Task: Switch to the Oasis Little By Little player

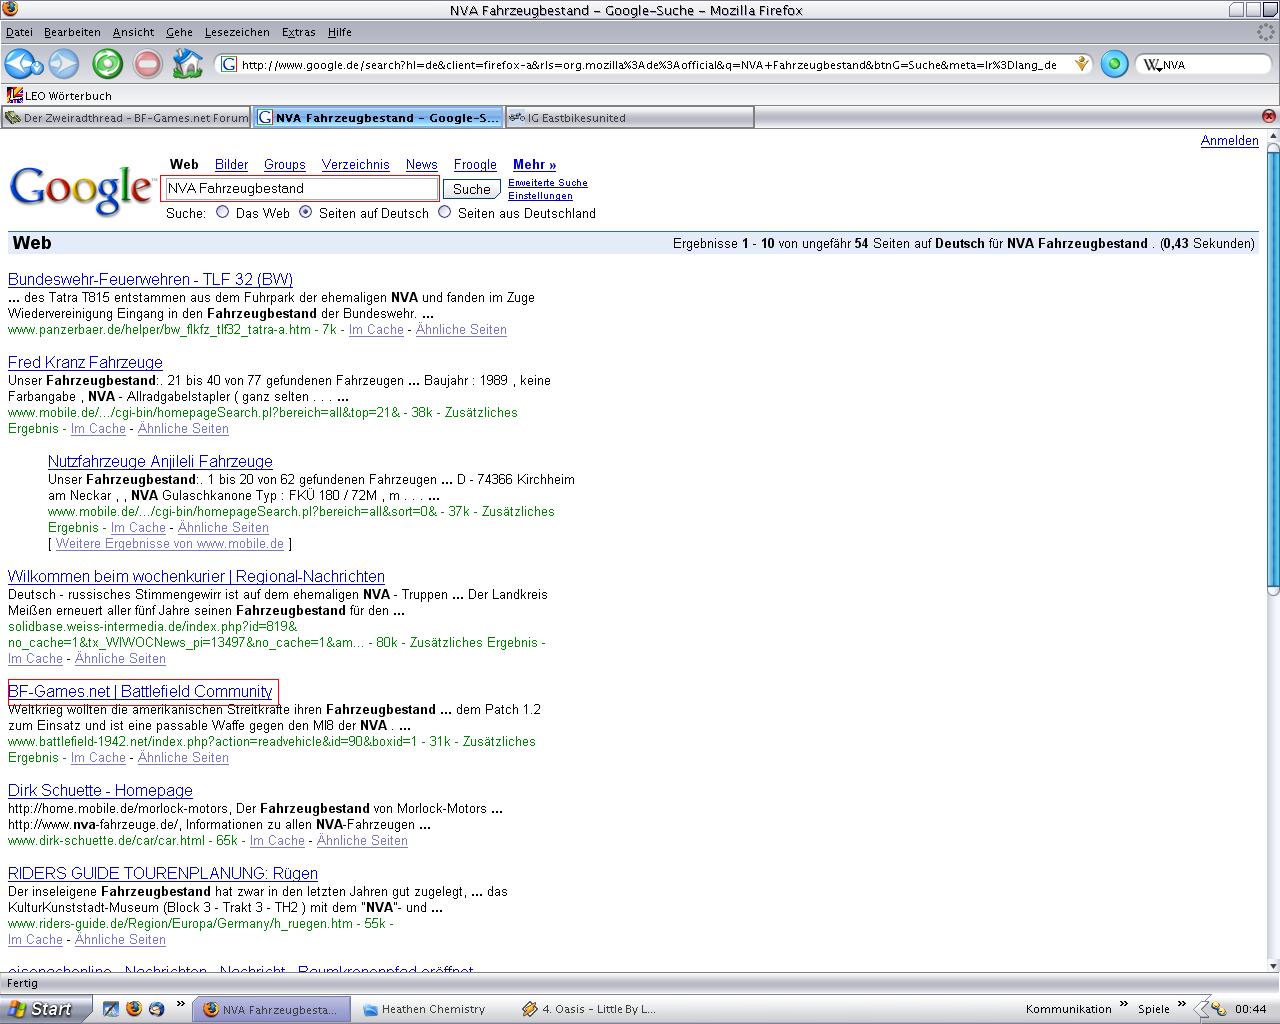Action: (594, 1009)
